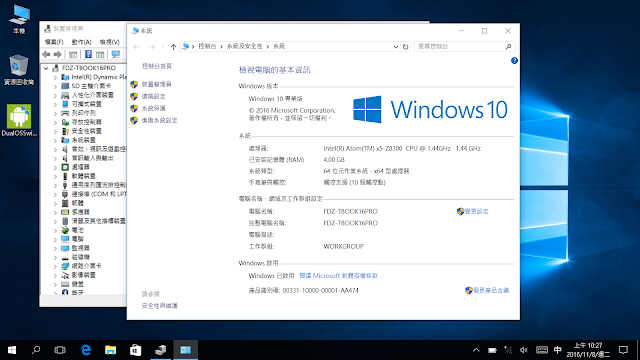Open Windows Start menu

[12, 350]
